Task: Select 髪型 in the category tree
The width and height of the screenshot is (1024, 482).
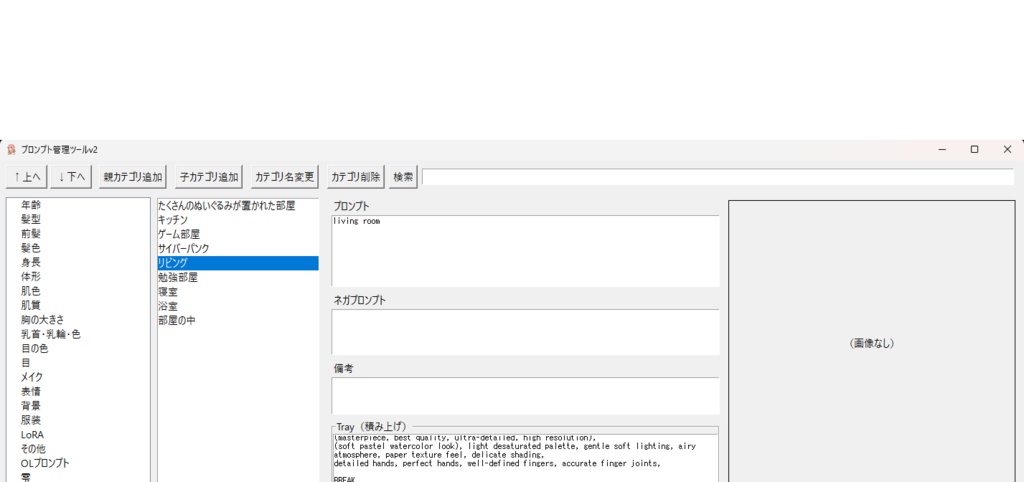Action: [31, 219]
